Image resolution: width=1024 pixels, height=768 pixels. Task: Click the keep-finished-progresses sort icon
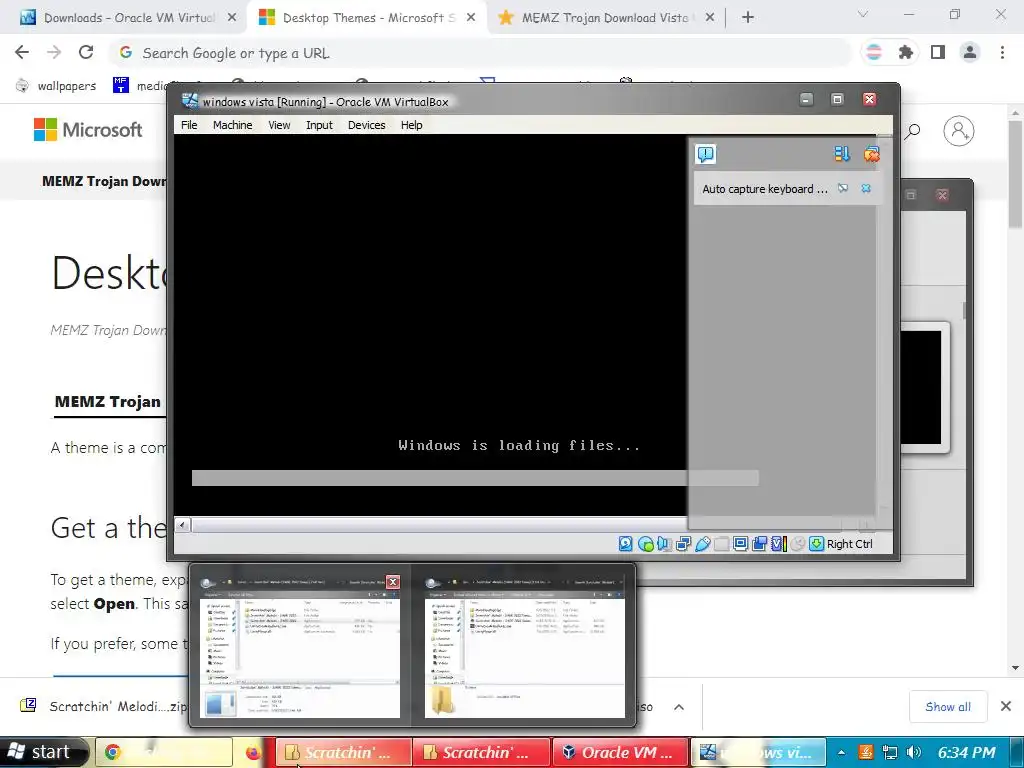tap(842, 154)
